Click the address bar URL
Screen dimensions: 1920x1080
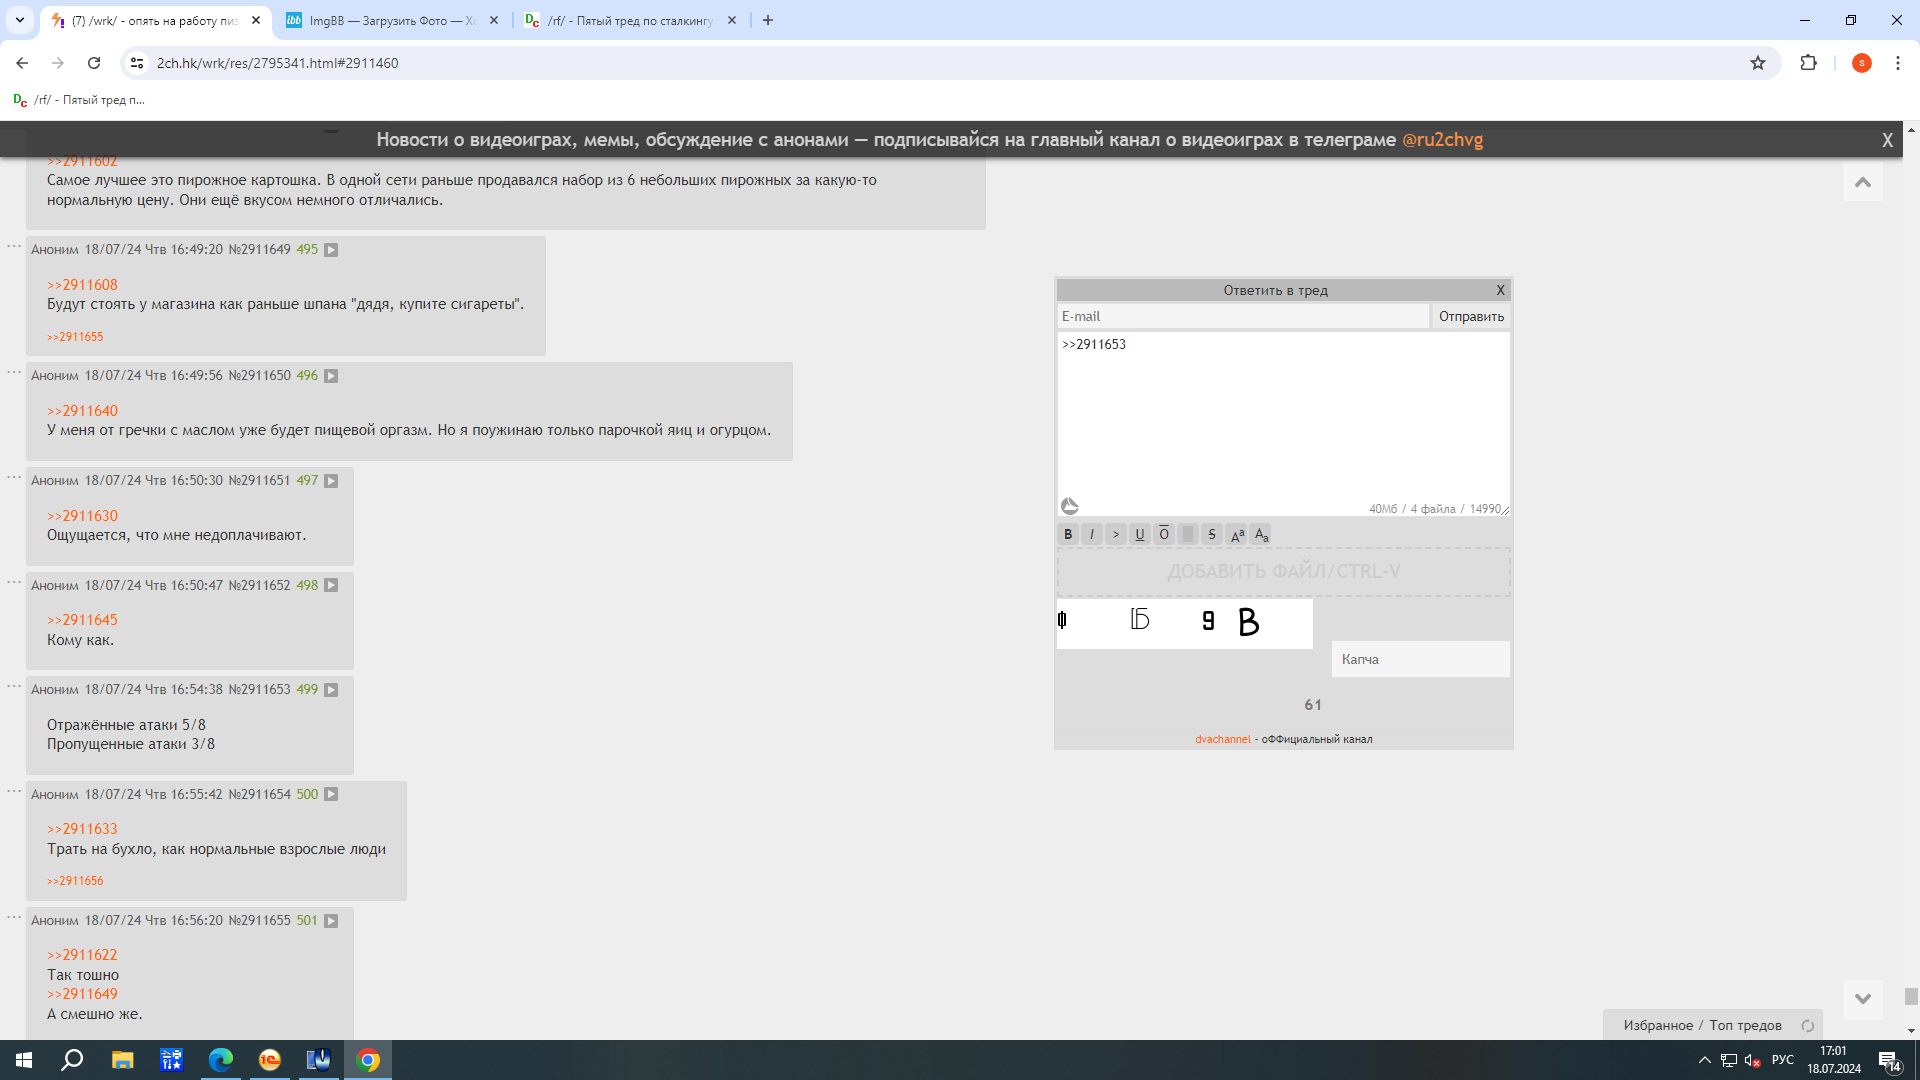(278, 63)
